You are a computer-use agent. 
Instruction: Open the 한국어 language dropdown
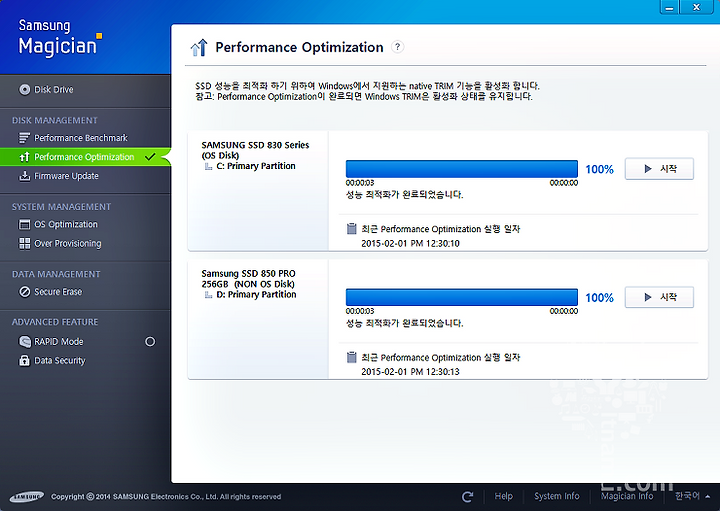coord(692,496)
